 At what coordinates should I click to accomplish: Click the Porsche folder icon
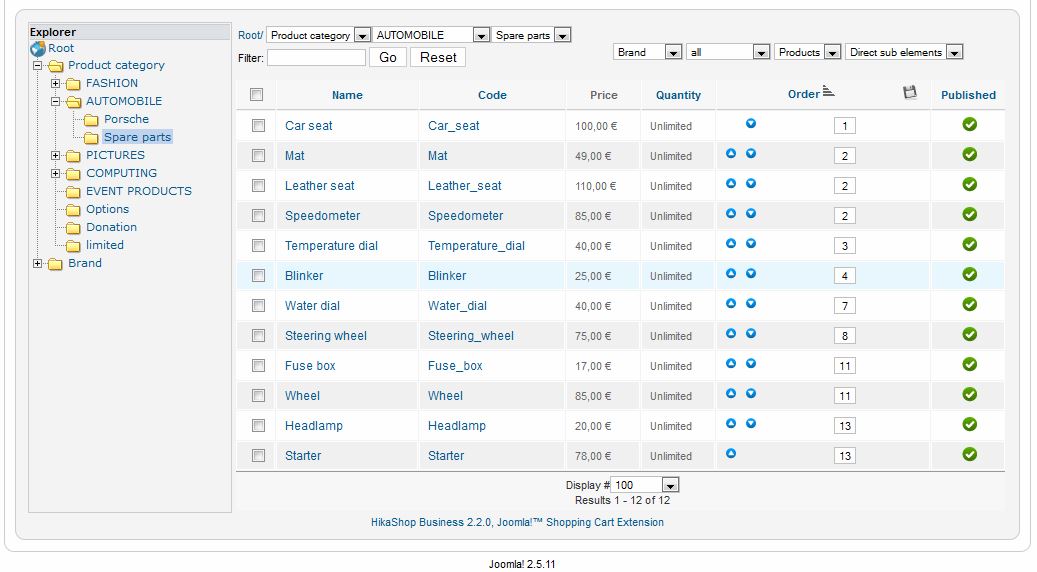point(91,120)
